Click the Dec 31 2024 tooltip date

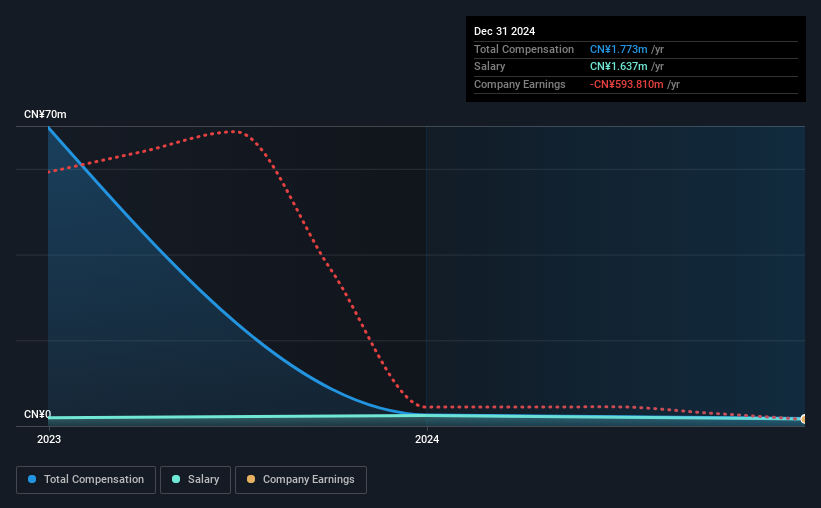point(504,31)
